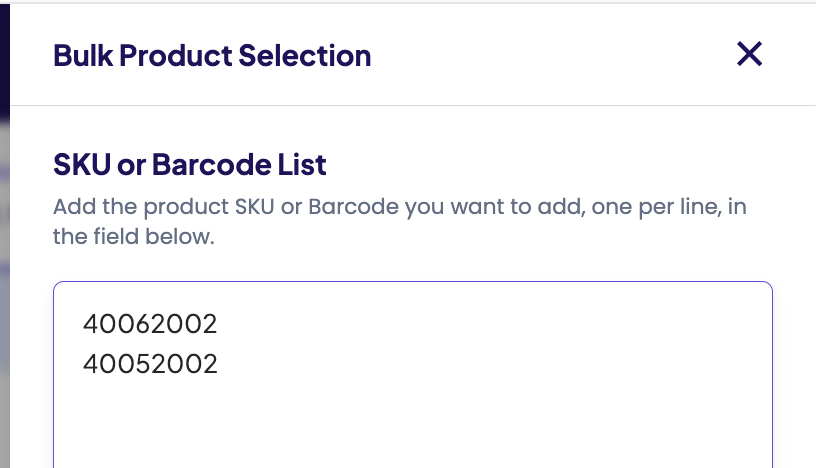Place cursor at end of 40052002 line
Screen dimensions: 816x468
point(219,364)
